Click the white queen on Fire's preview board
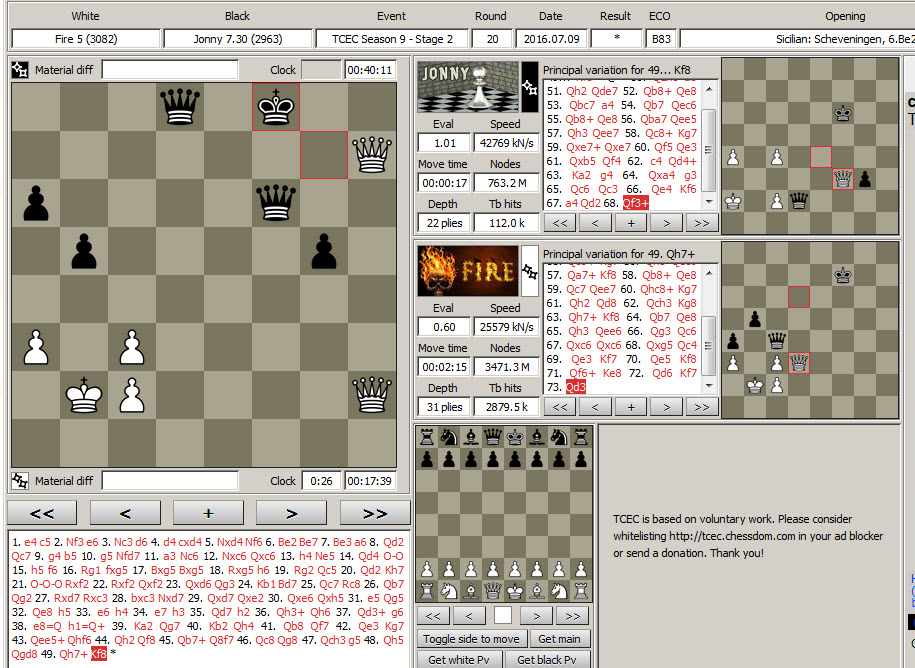This screenshot has width=915, height=668. pyautogui.click(x=798, y=363)
